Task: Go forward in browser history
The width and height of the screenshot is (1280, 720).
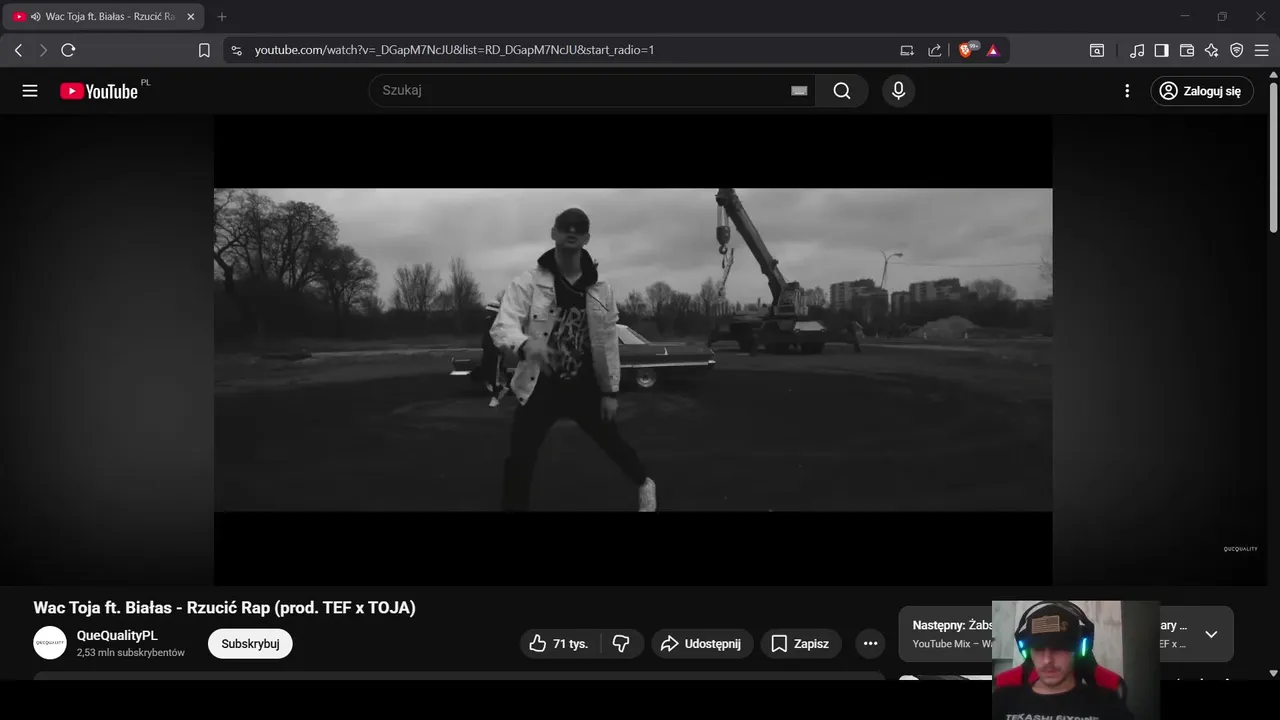Action: [43, 50]
